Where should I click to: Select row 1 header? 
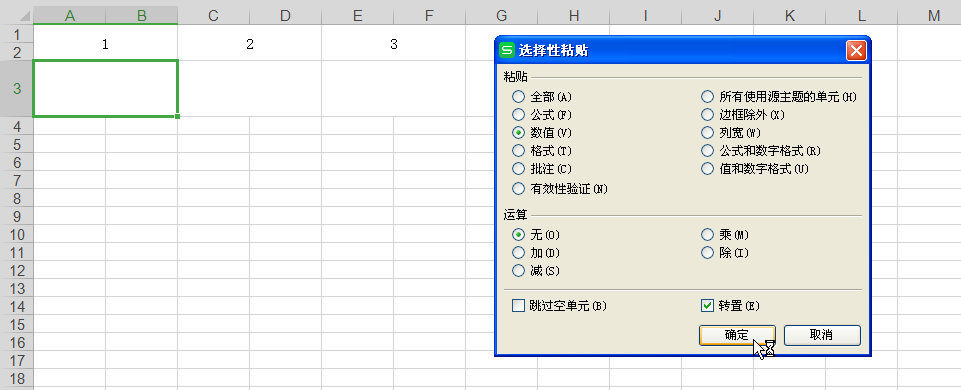pyautogui.click(x=17, y=34)
